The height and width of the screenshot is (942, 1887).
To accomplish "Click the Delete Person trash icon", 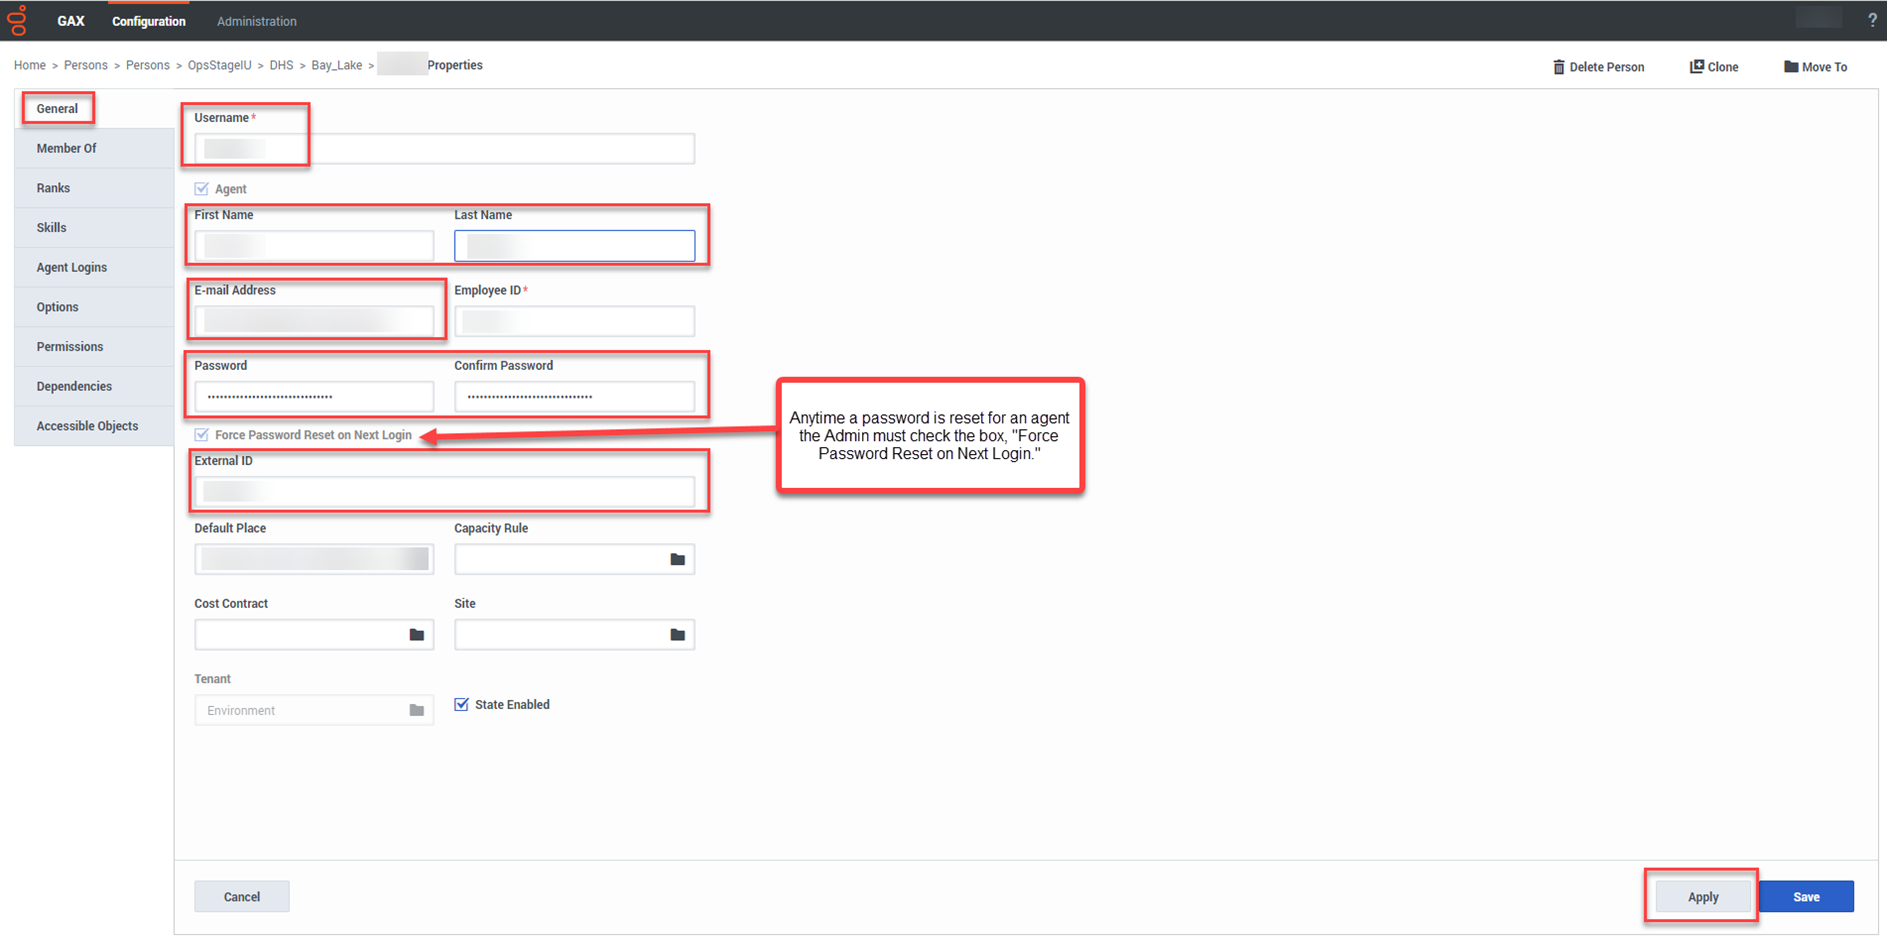I will pyautogui.click(x=1558, y=67).
